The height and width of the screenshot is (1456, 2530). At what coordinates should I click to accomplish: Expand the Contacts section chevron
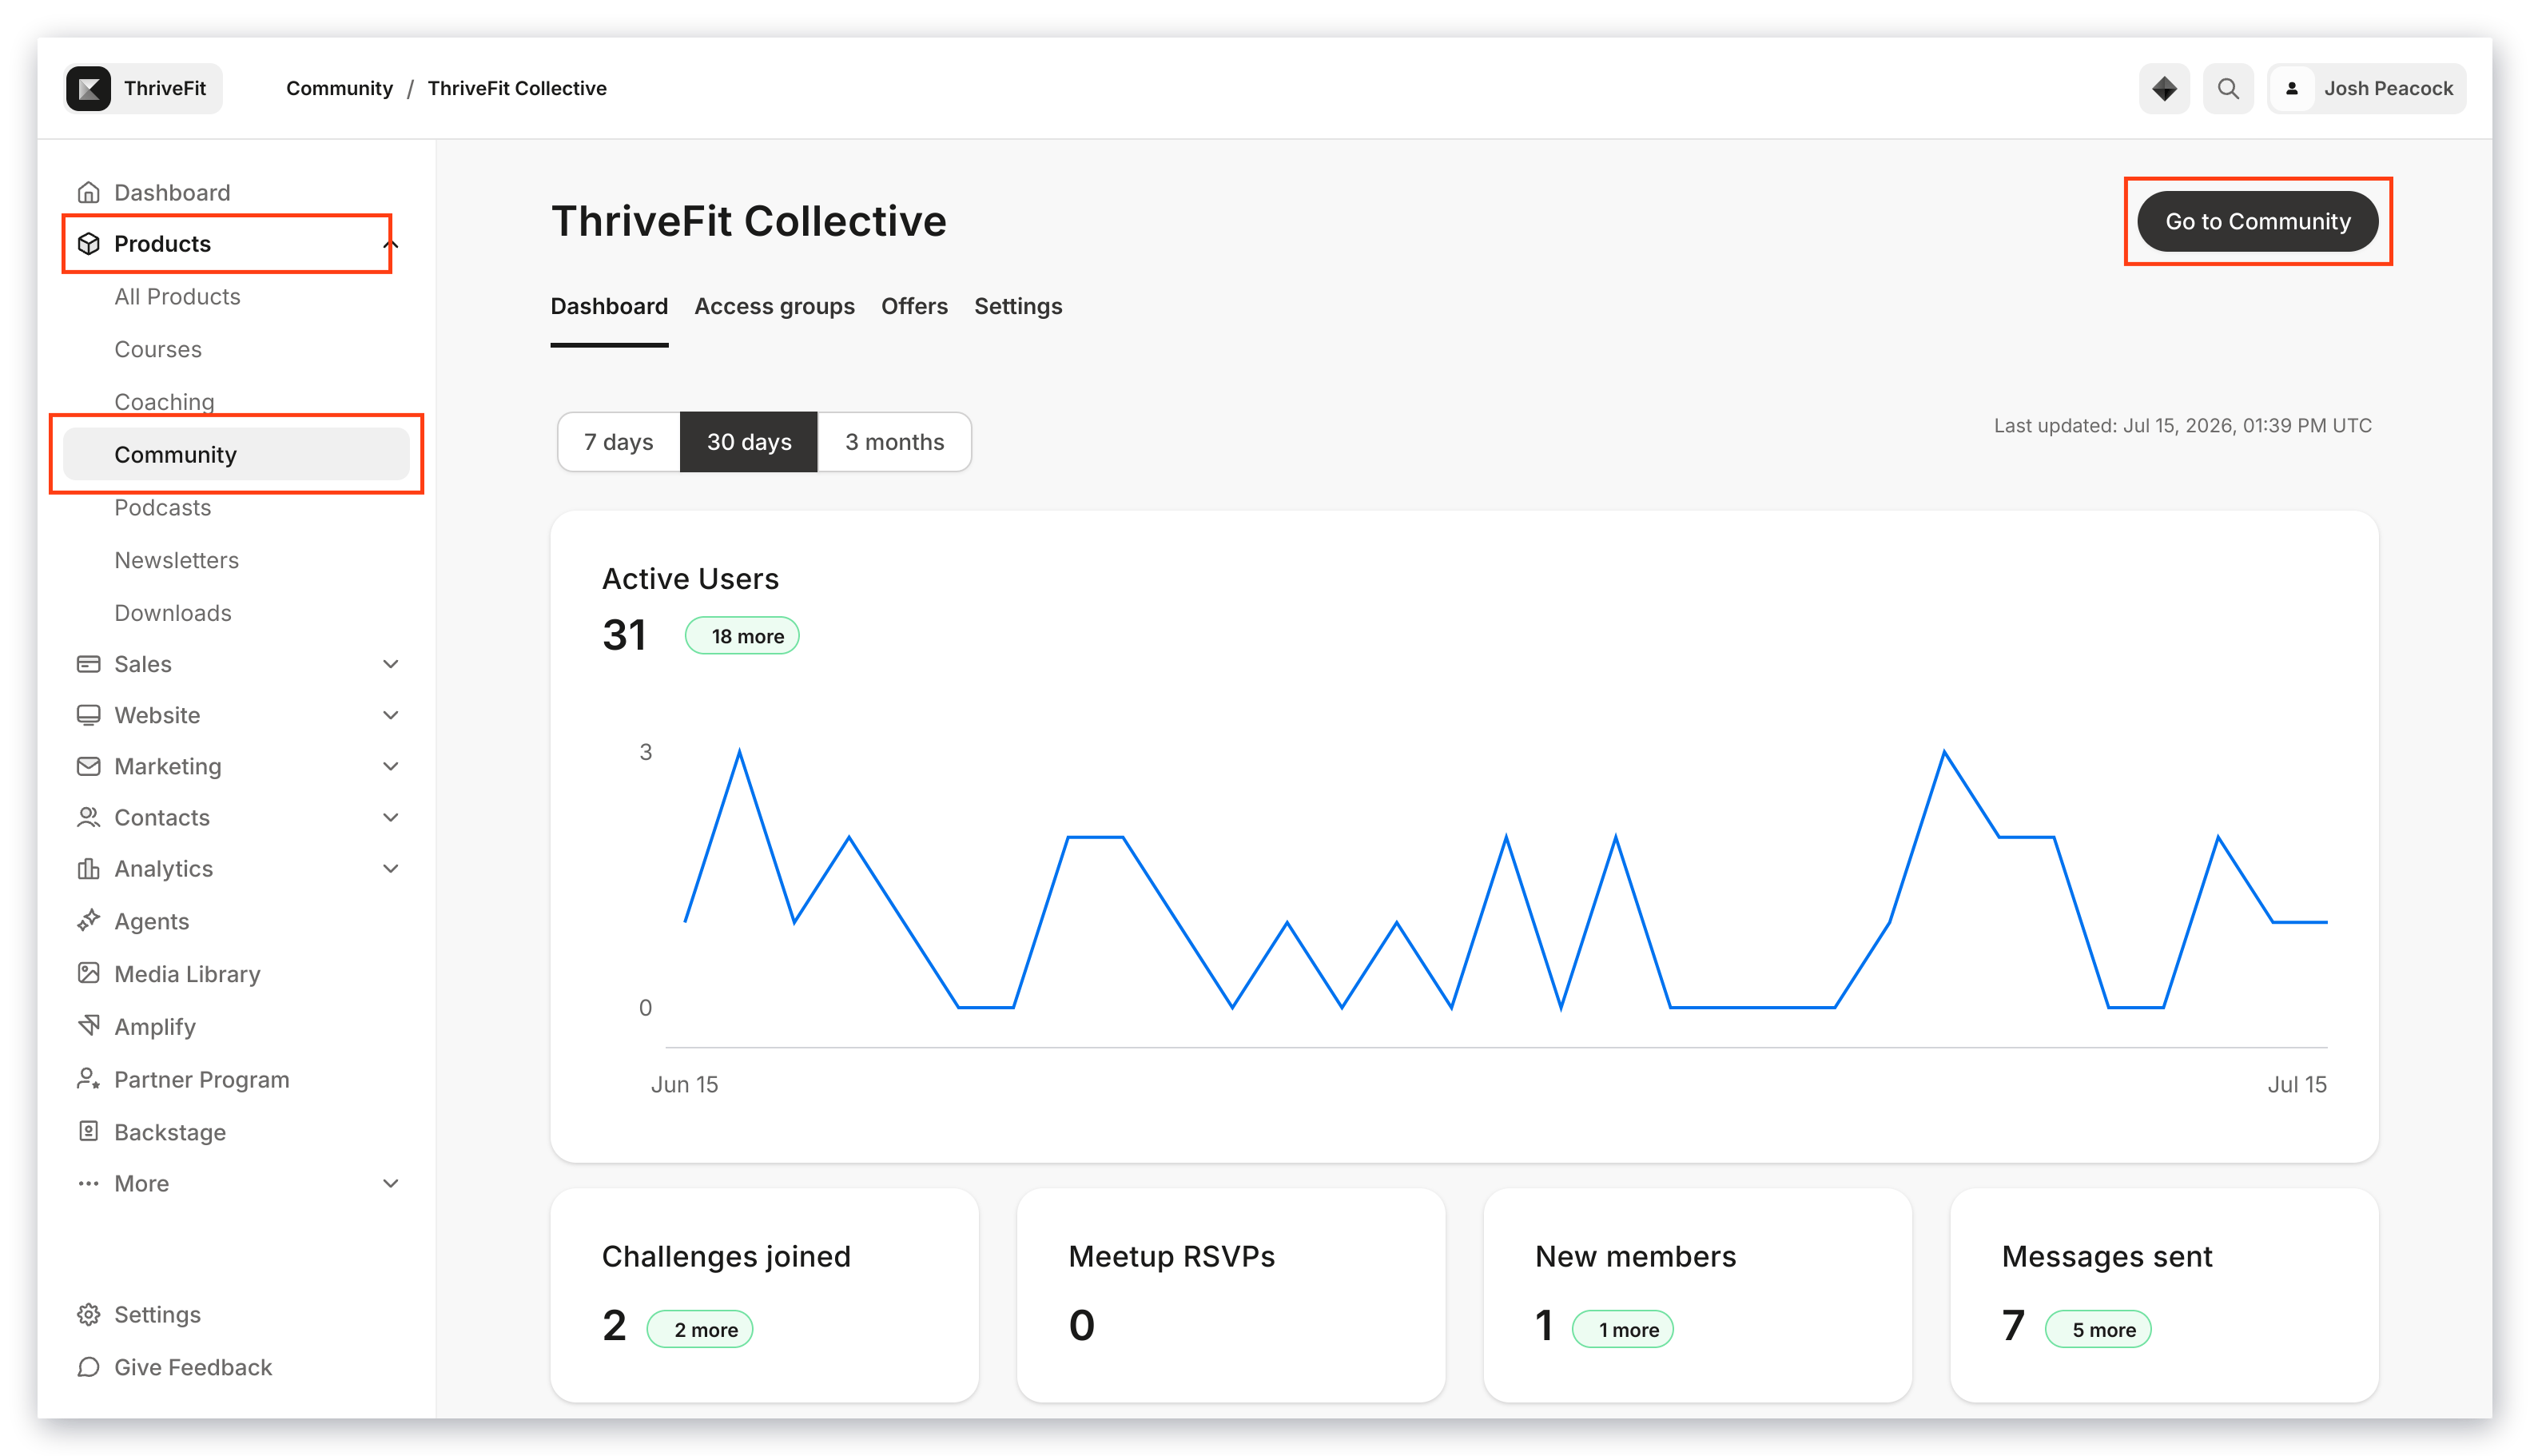click(390, 817)
